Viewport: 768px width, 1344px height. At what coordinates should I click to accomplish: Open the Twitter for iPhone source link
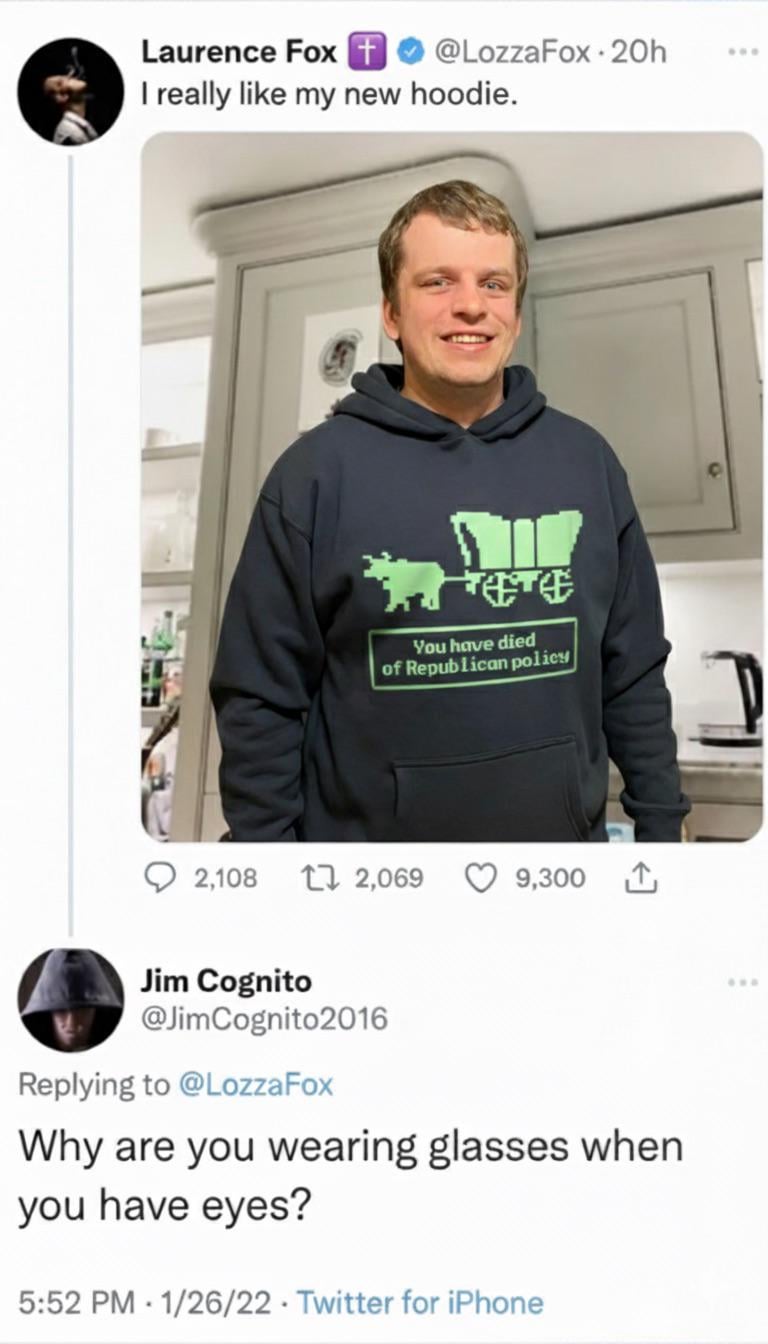tap(420, 1302)
